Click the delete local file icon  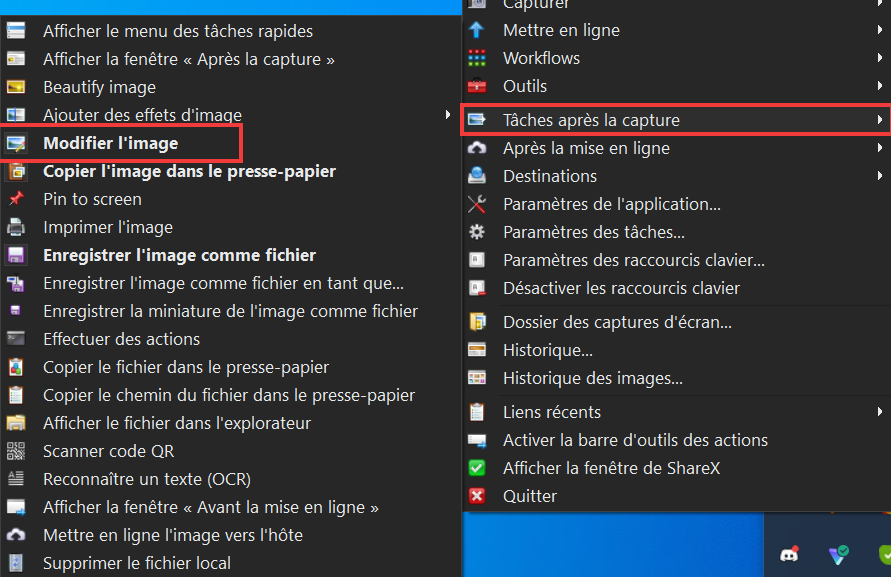pos(16,563)
